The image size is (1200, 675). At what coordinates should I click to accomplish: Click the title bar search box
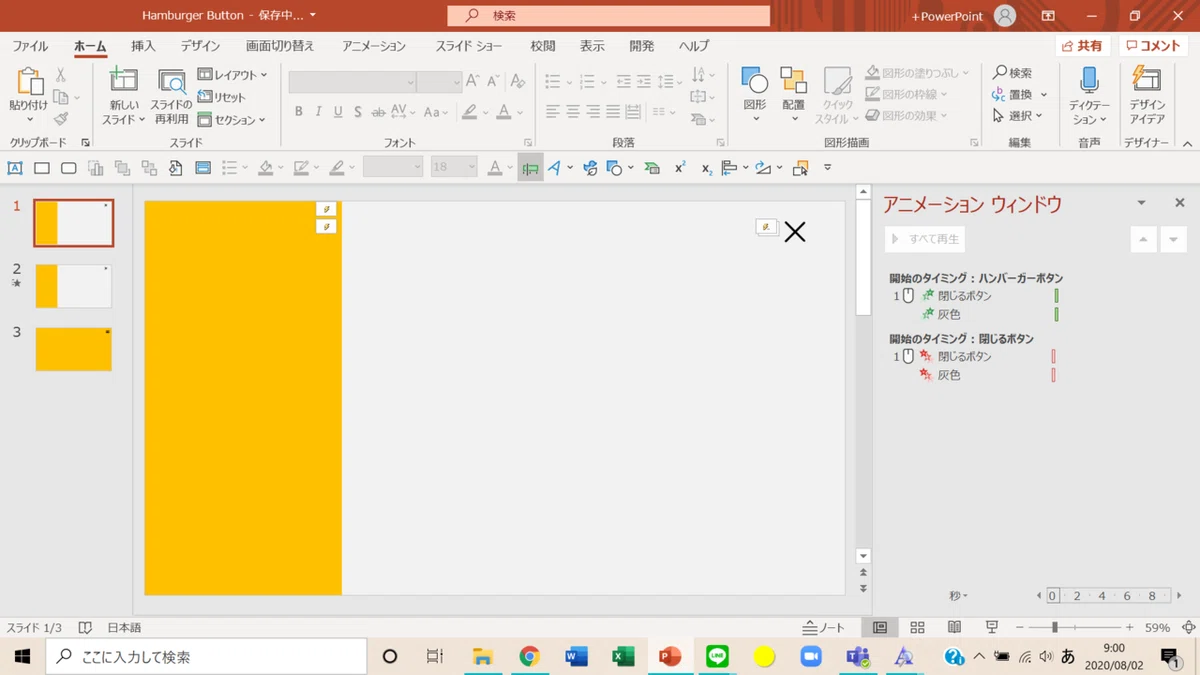[609, 16]
